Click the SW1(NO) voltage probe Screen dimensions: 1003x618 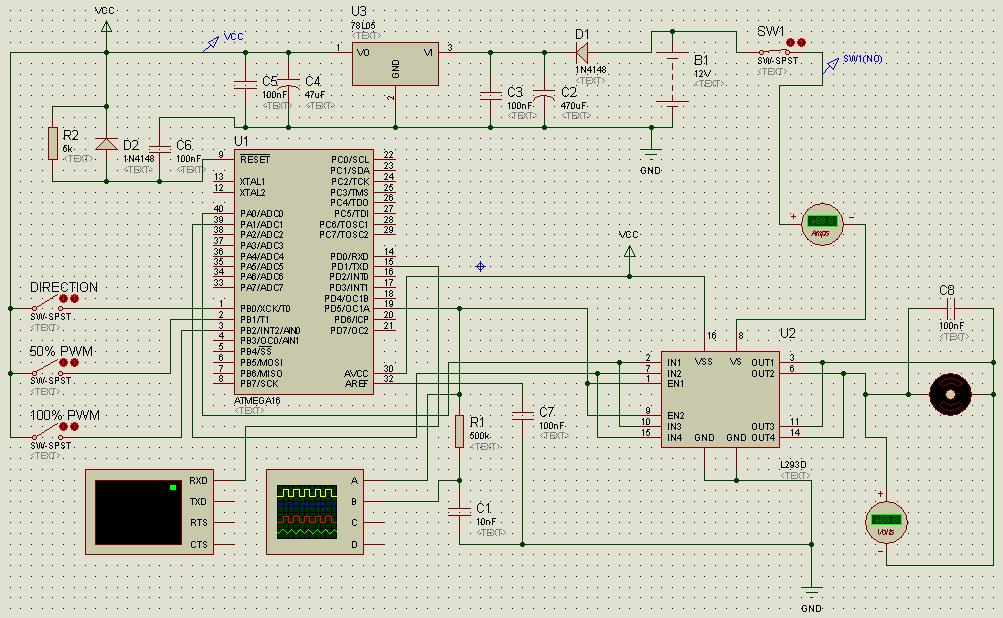tap(830, 66)
